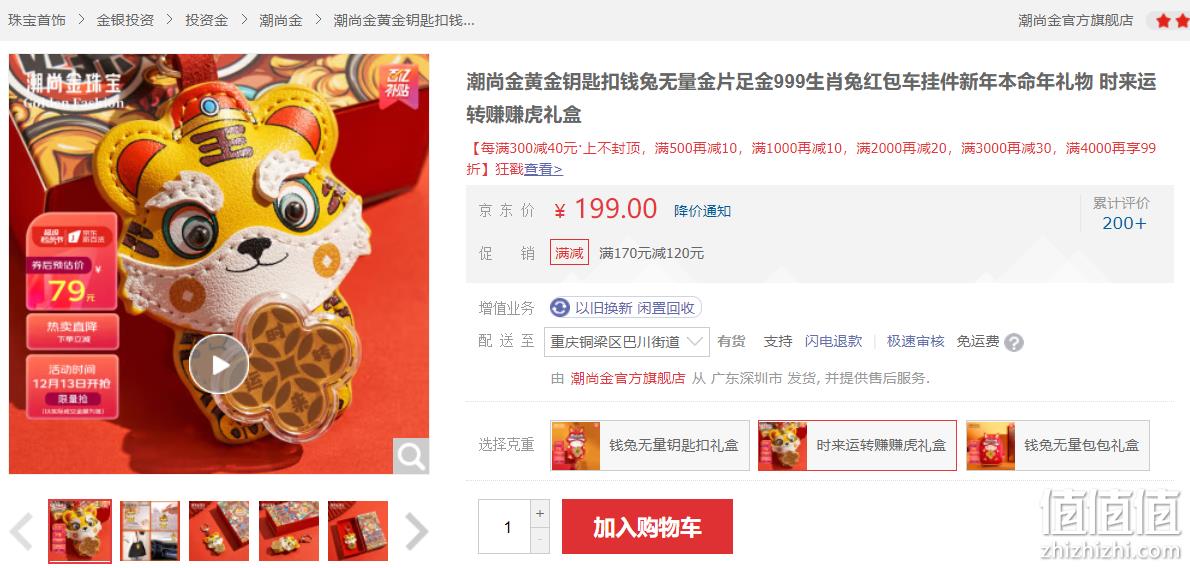Screen dimensions: 1190x568
Task: Increase quantity with plus button
Action: pos(540,514)
